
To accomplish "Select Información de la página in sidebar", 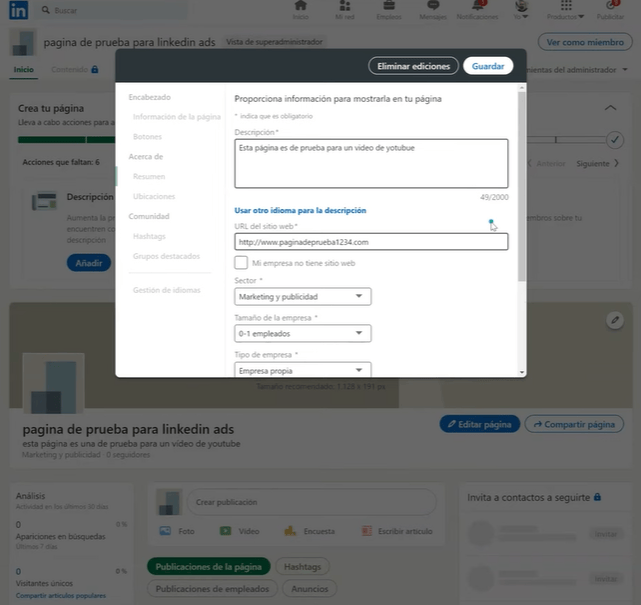I will (177, 117).
